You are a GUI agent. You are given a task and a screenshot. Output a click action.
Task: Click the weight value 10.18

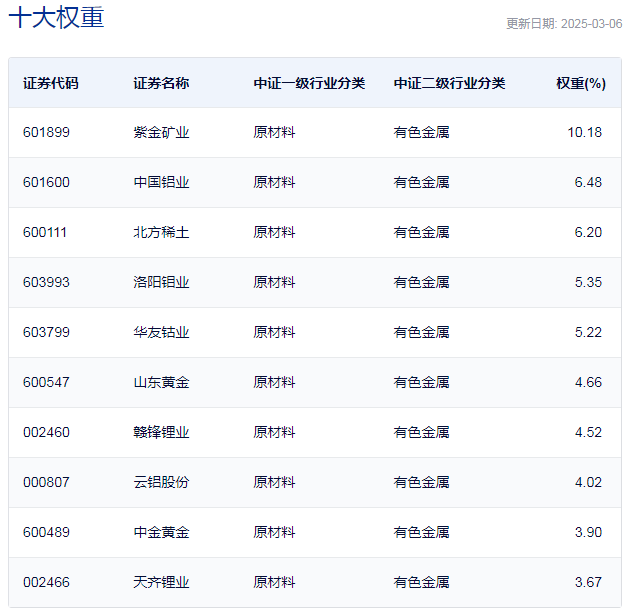pos(584,132)
